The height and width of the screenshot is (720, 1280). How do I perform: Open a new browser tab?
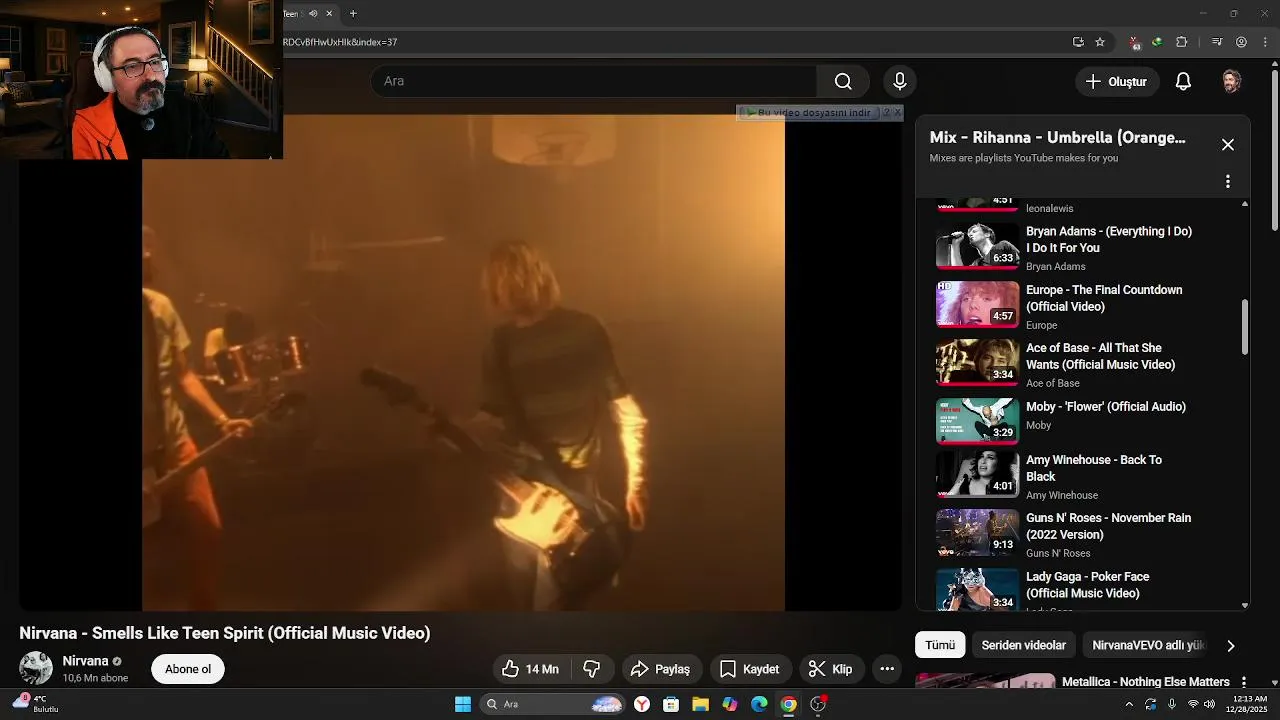click(x=353, y=13)
